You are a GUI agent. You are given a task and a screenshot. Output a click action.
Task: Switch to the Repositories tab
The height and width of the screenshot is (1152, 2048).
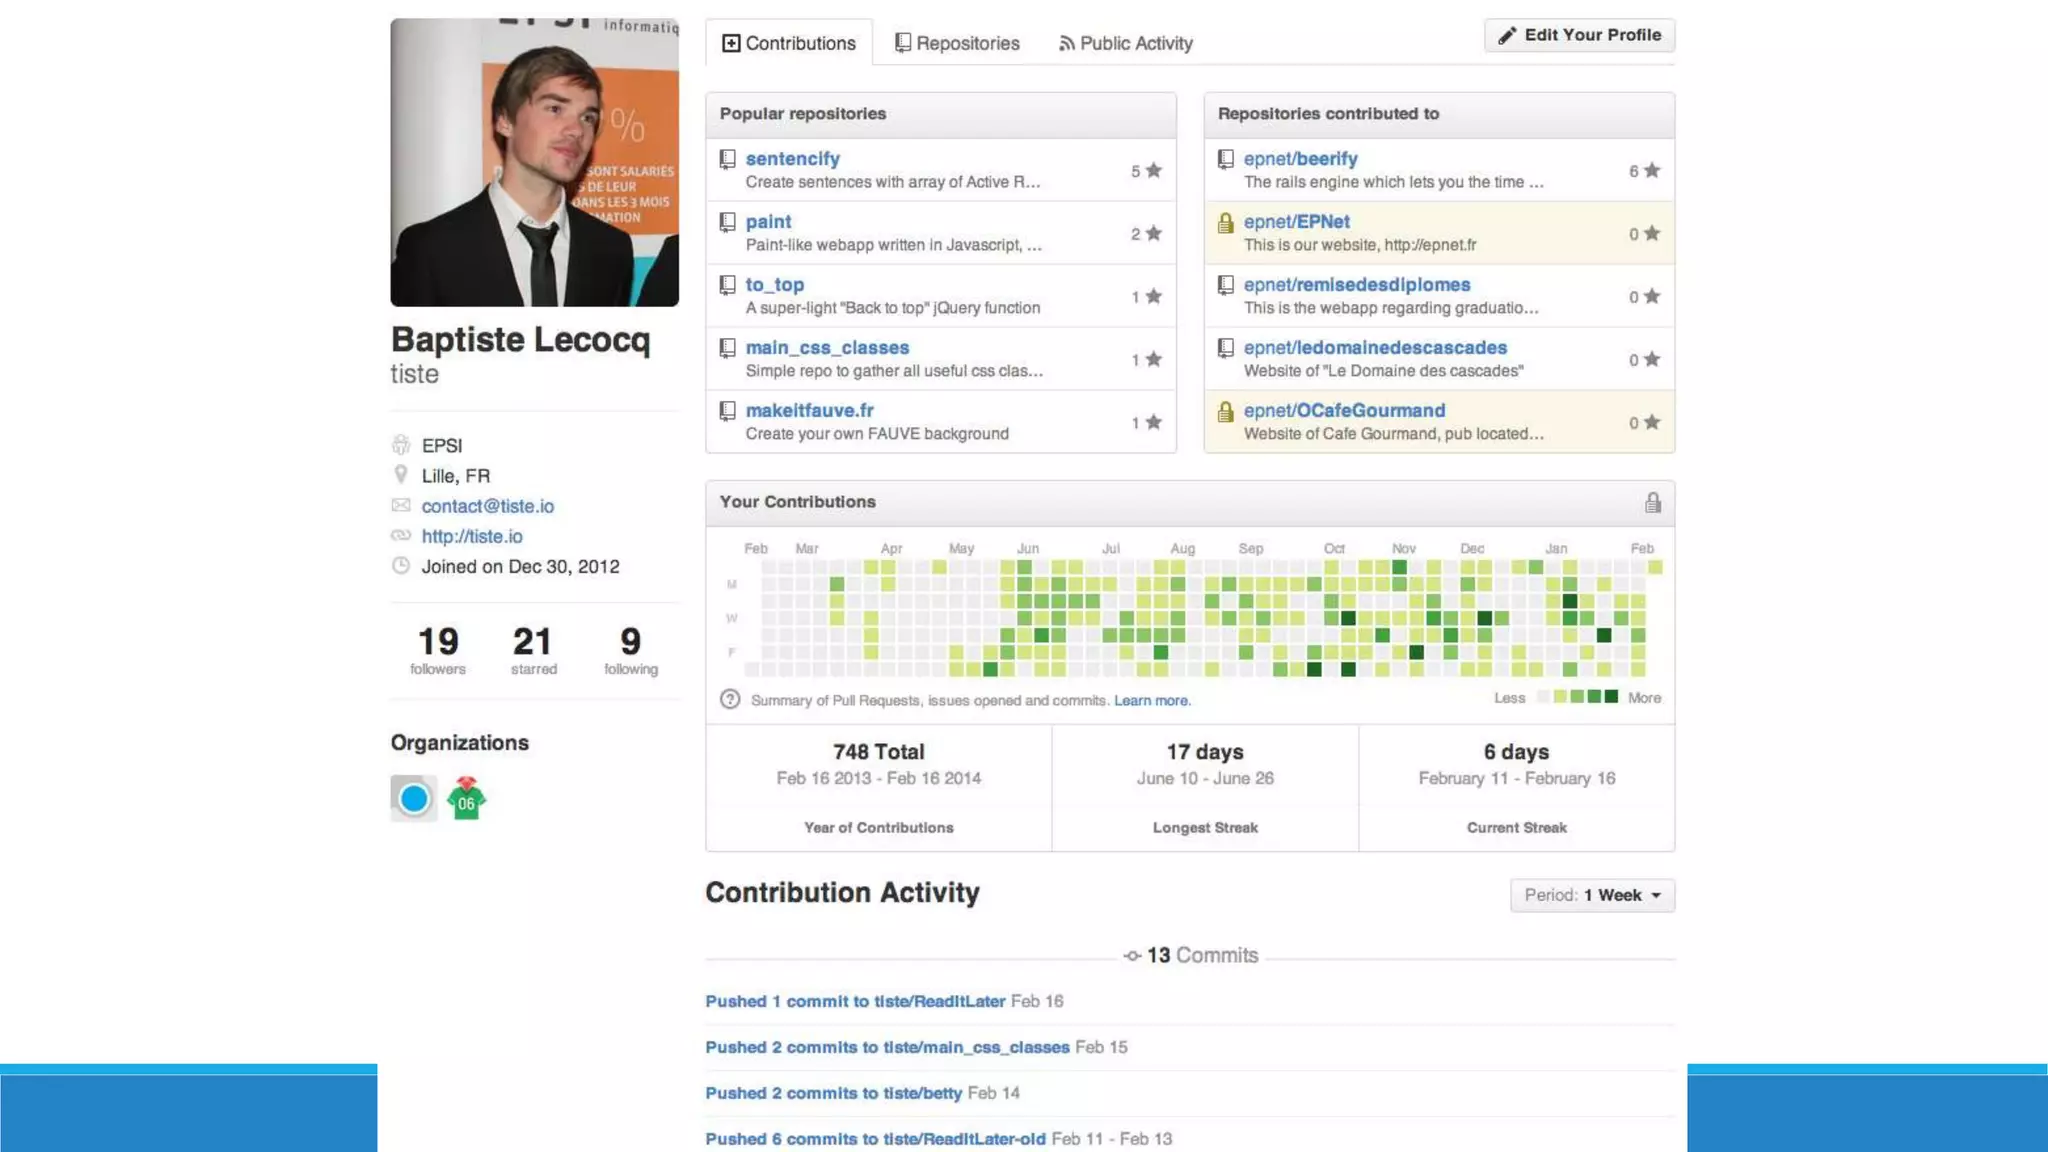point(957,43)
